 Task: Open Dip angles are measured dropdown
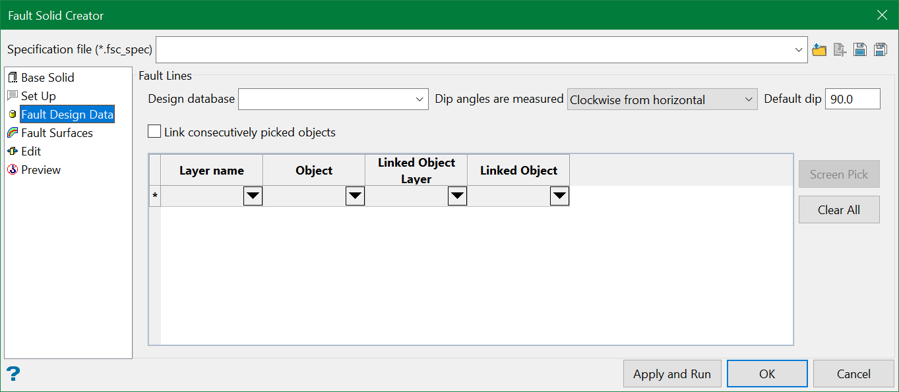748,99
